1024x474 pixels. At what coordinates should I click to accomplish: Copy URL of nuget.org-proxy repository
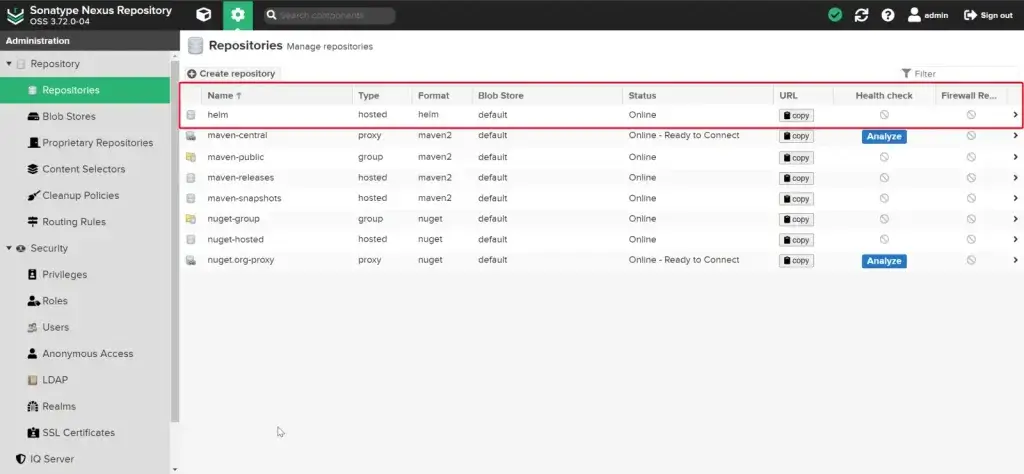(x=796, y=261)
